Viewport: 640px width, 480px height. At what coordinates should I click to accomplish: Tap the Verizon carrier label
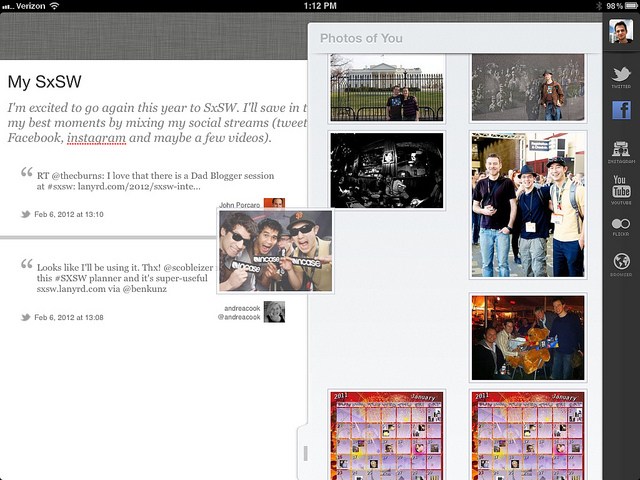point(31,6)
